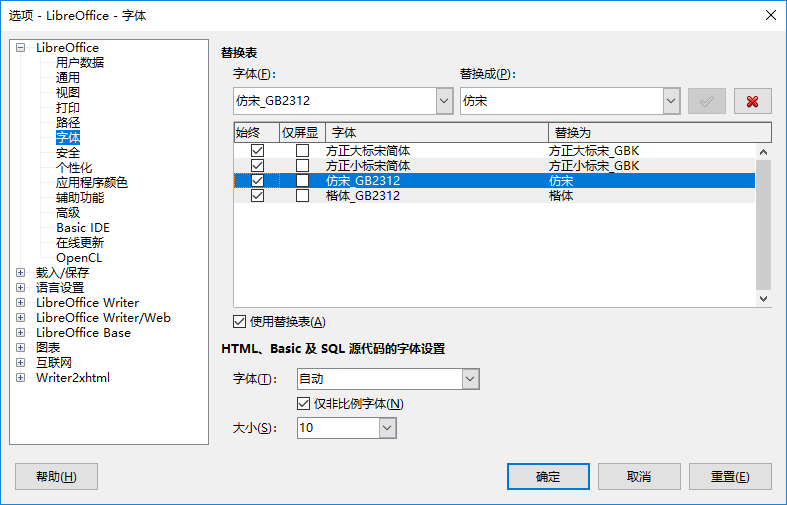This screenshot has width=787, height=505.
Task: Click the checkmark apply replacement button
Action: [707, 101]
